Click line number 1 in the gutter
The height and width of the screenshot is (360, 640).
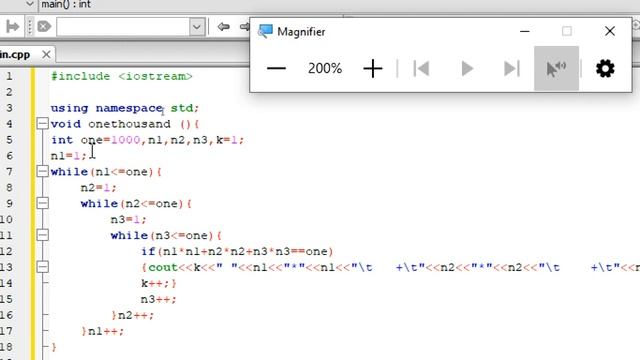(9, 76)
